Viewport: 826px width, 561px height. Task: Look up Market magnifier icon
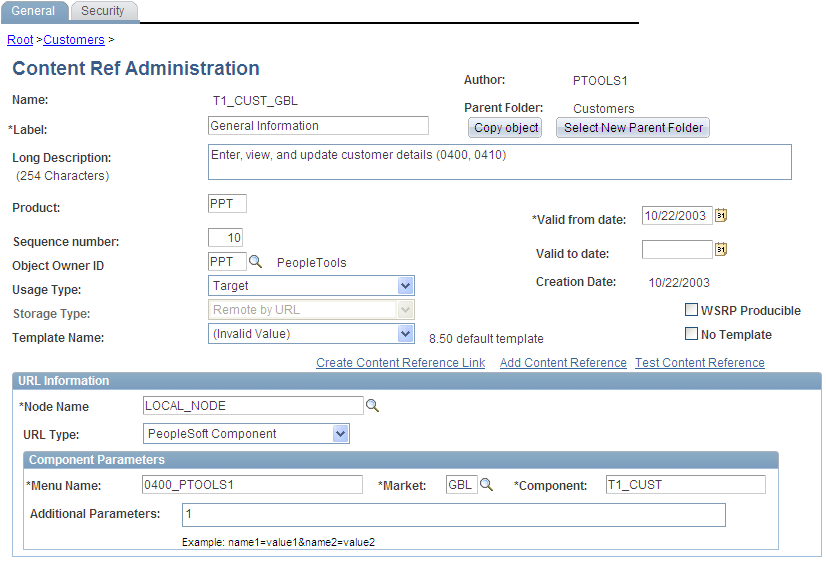tap(487, 485)
